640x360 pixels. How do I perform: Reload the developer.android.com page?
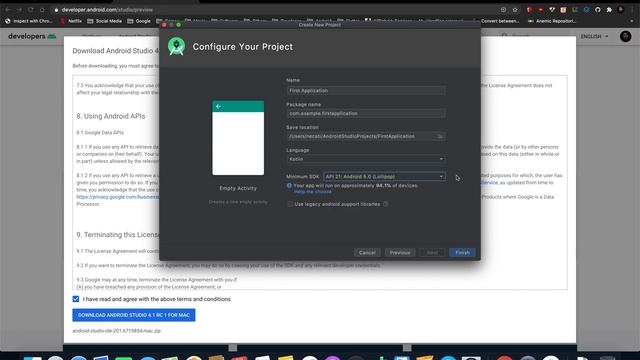coord(31,9)
